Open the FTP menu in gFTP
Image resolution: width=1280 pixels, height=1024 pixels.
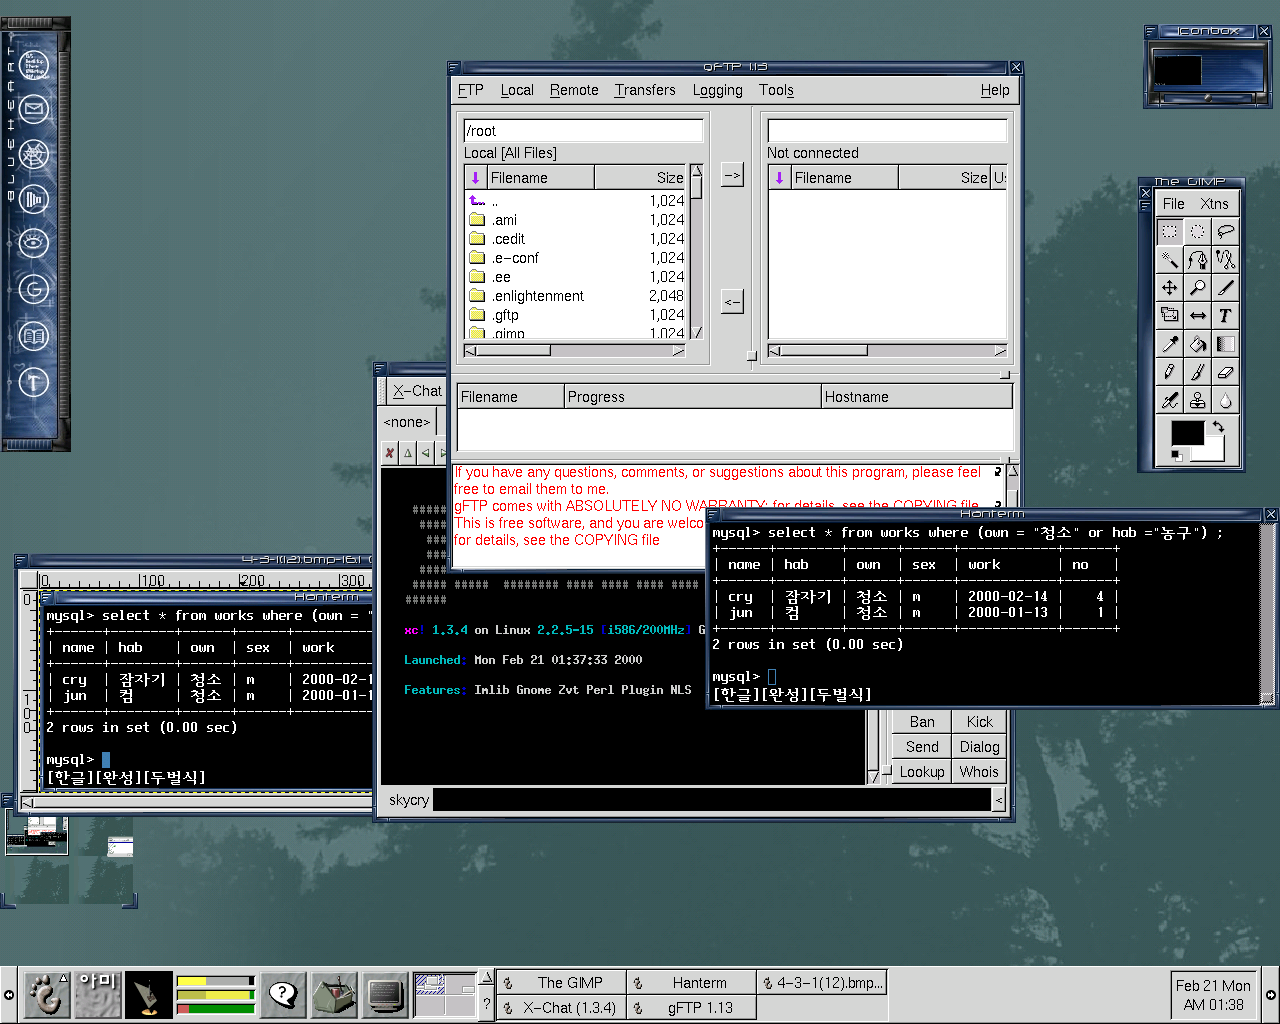[x=470, y=90]
